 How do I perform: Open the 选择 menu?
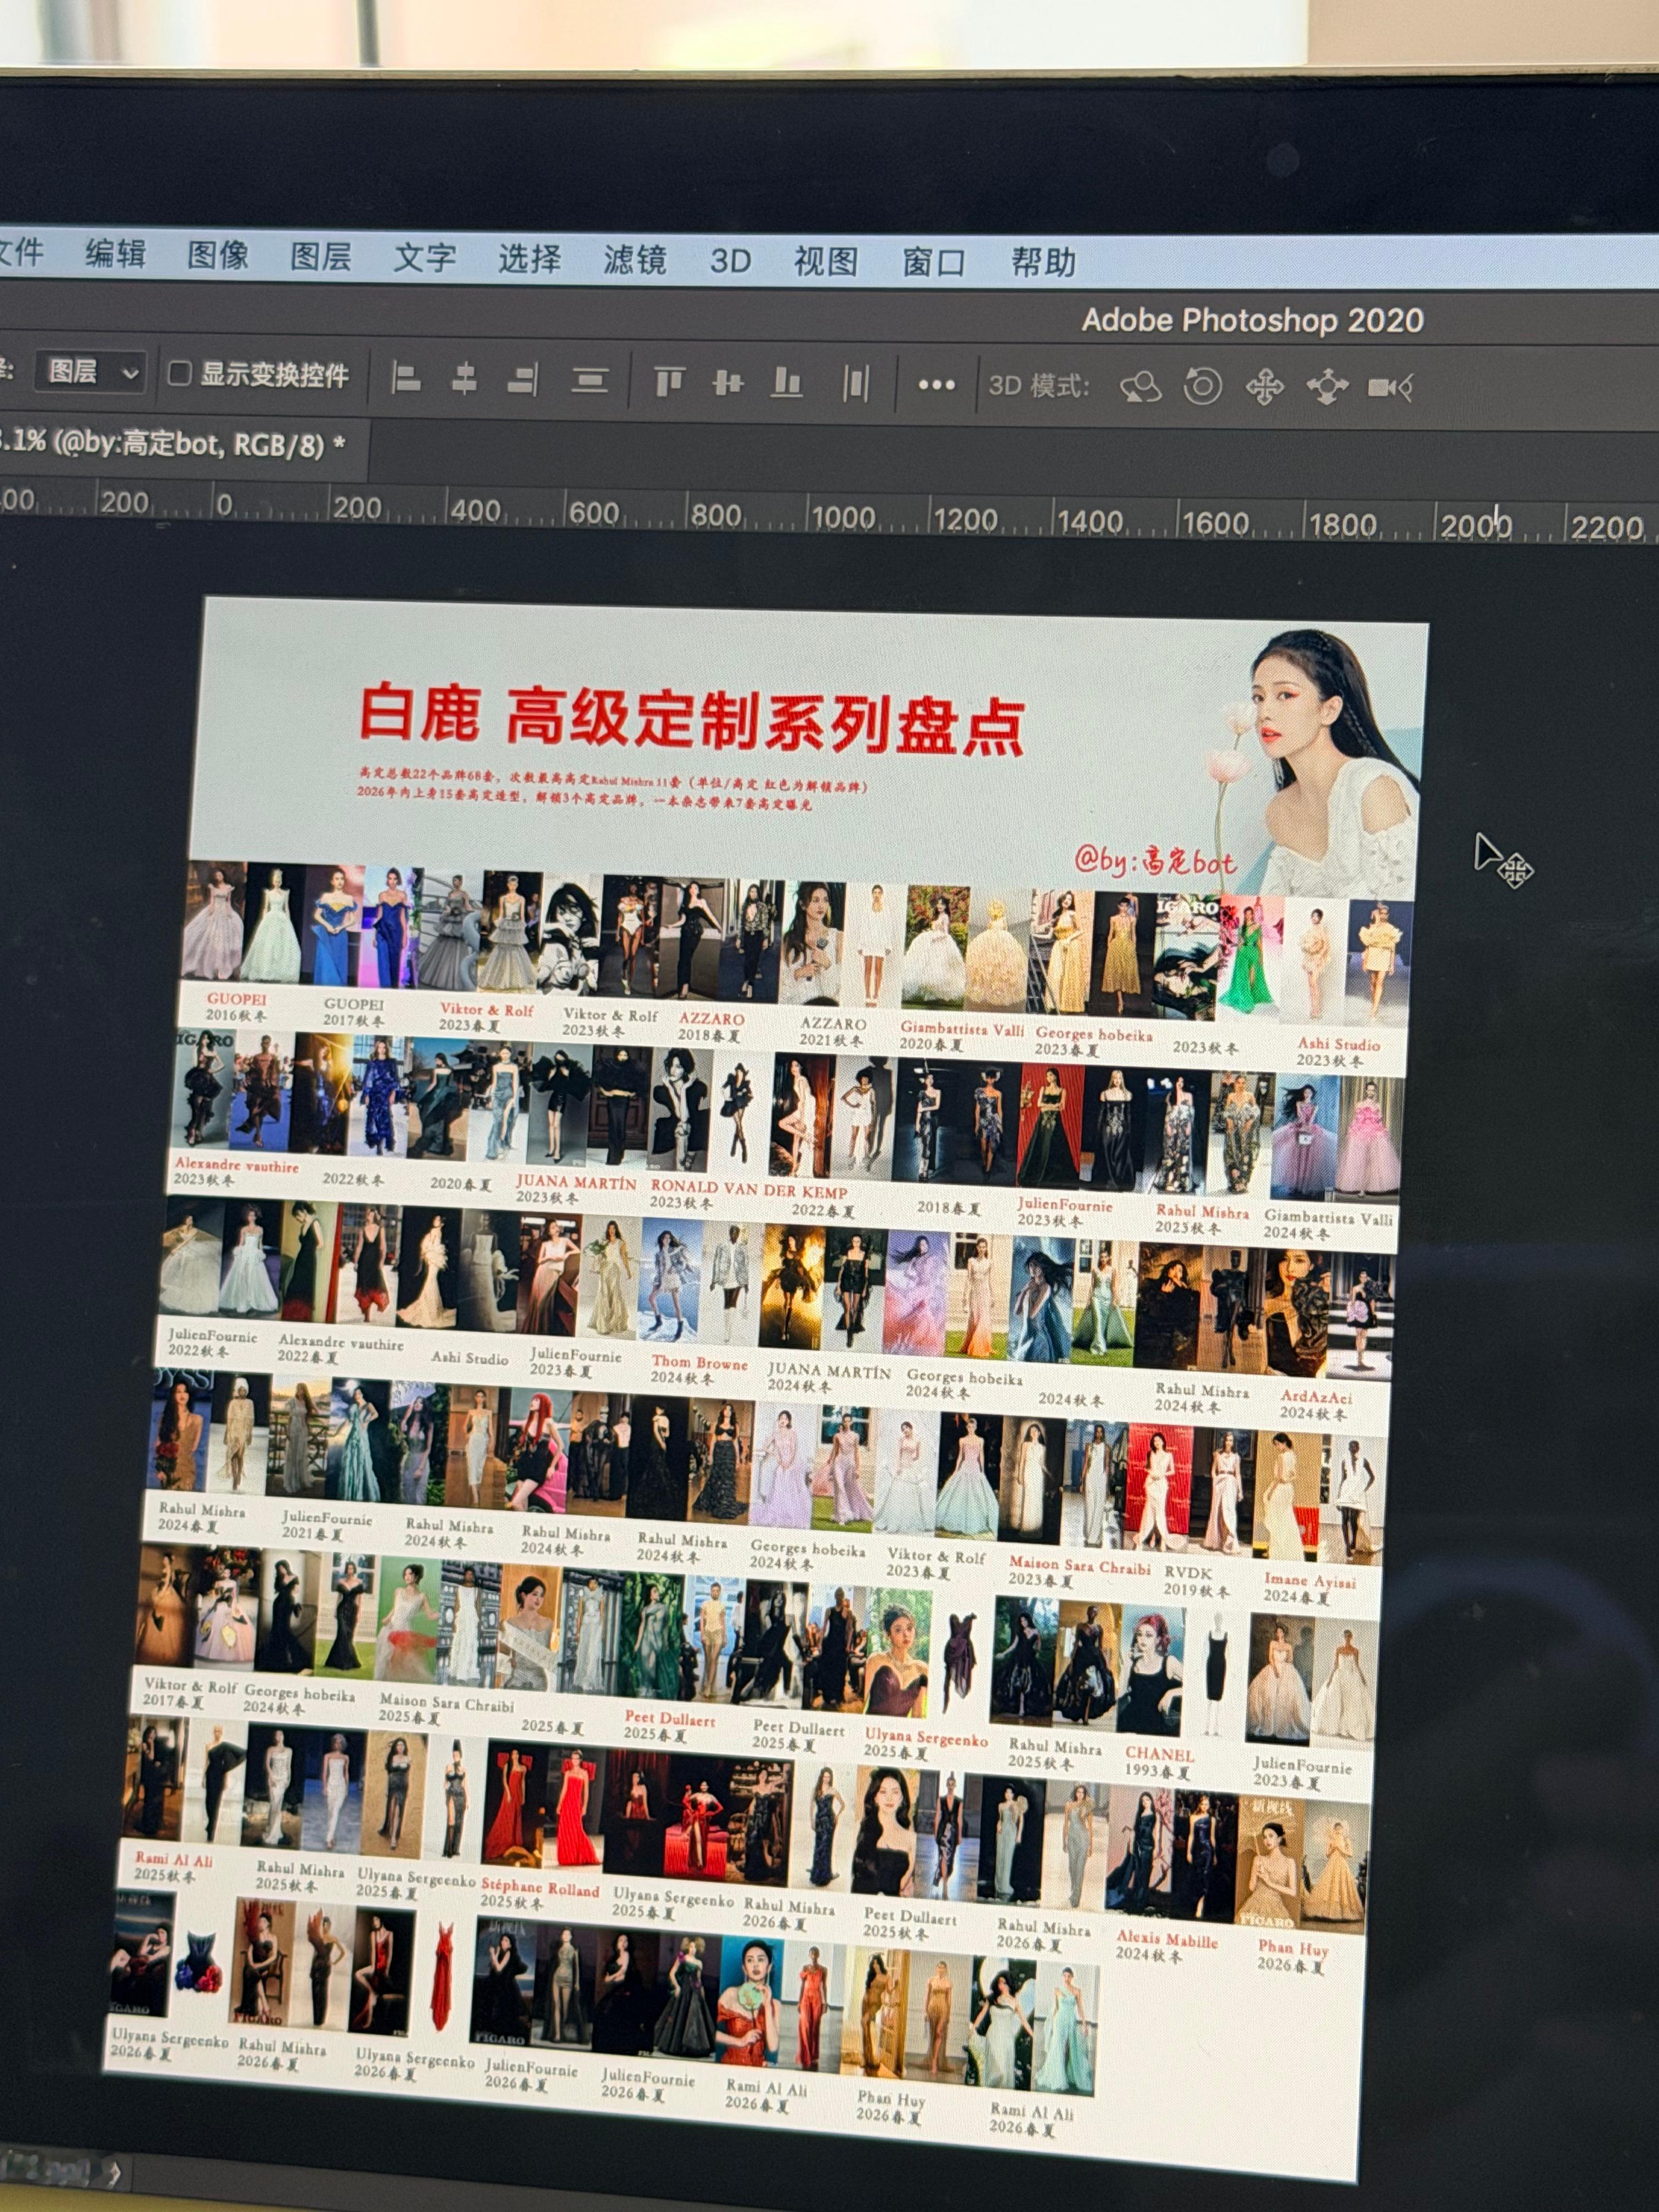pyautogui.click(x=530, y=259)
